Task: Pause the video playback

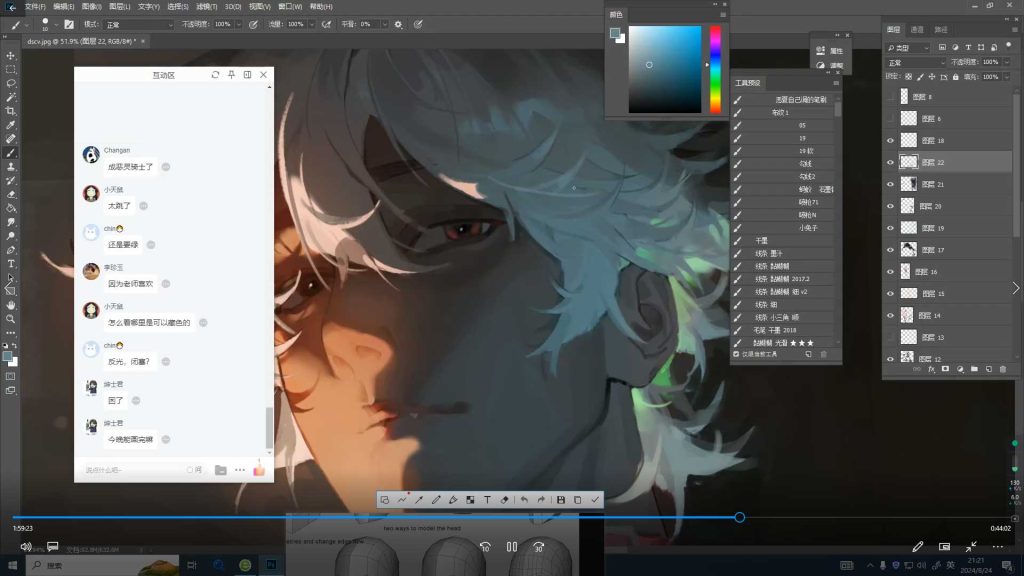Action: [x=512, y=547]
